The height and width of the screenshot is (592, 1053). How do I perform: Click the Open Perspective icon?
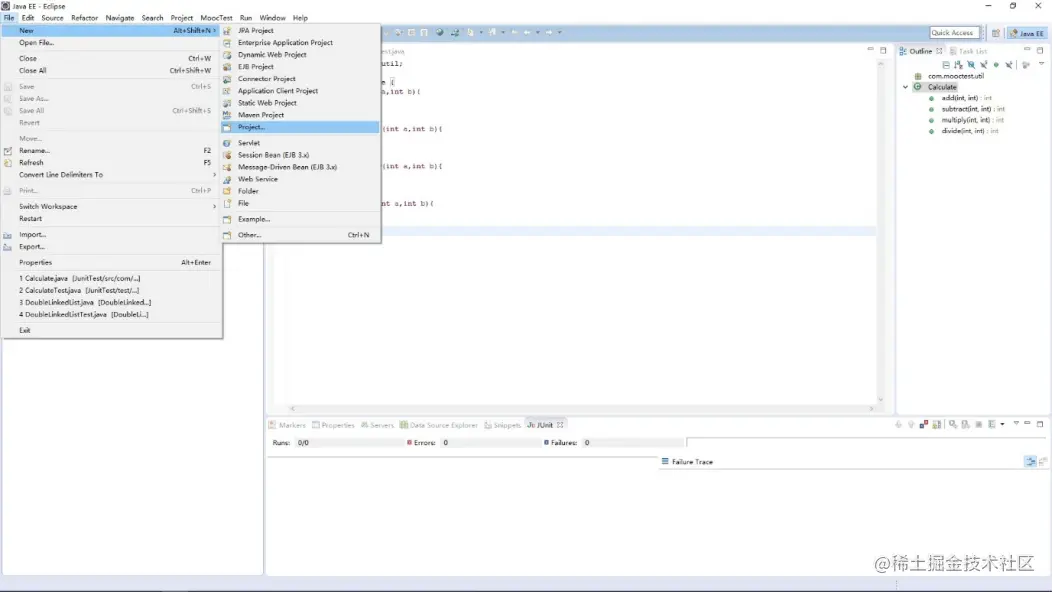click(996, 33)
